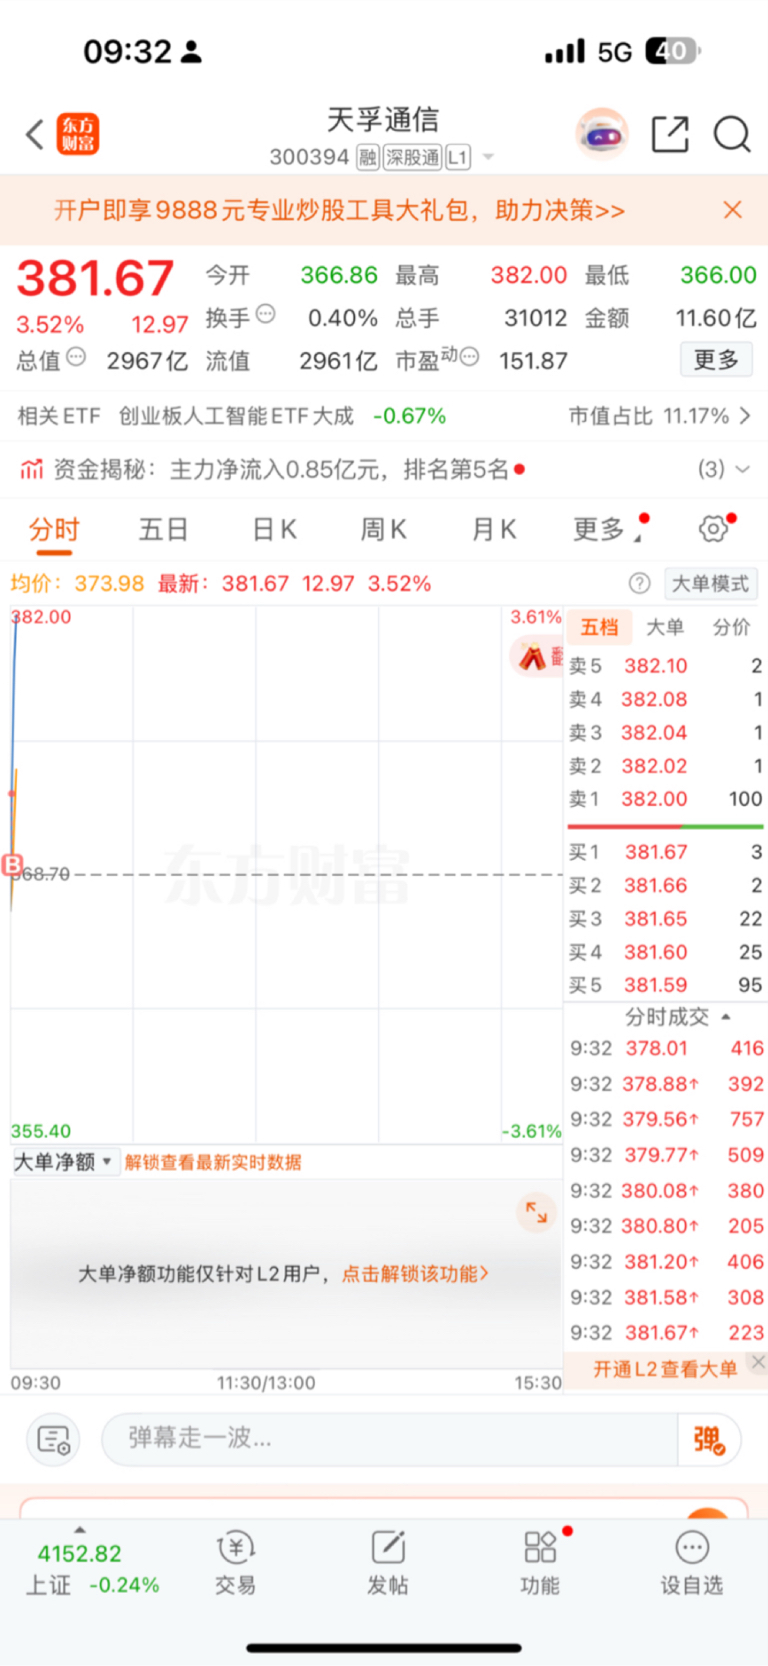Open danmaku settings list icon
This screenshot has height=1666, width=768.
[52, 1440]
